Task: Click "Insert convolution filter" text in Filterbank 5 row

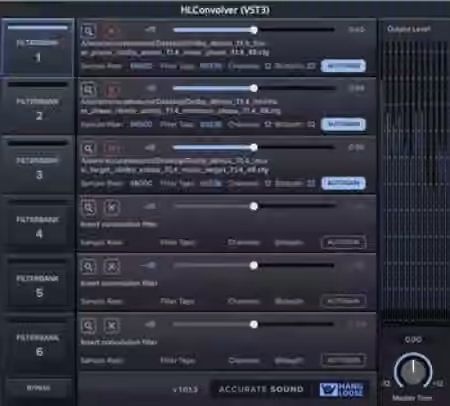Action: 119,283
